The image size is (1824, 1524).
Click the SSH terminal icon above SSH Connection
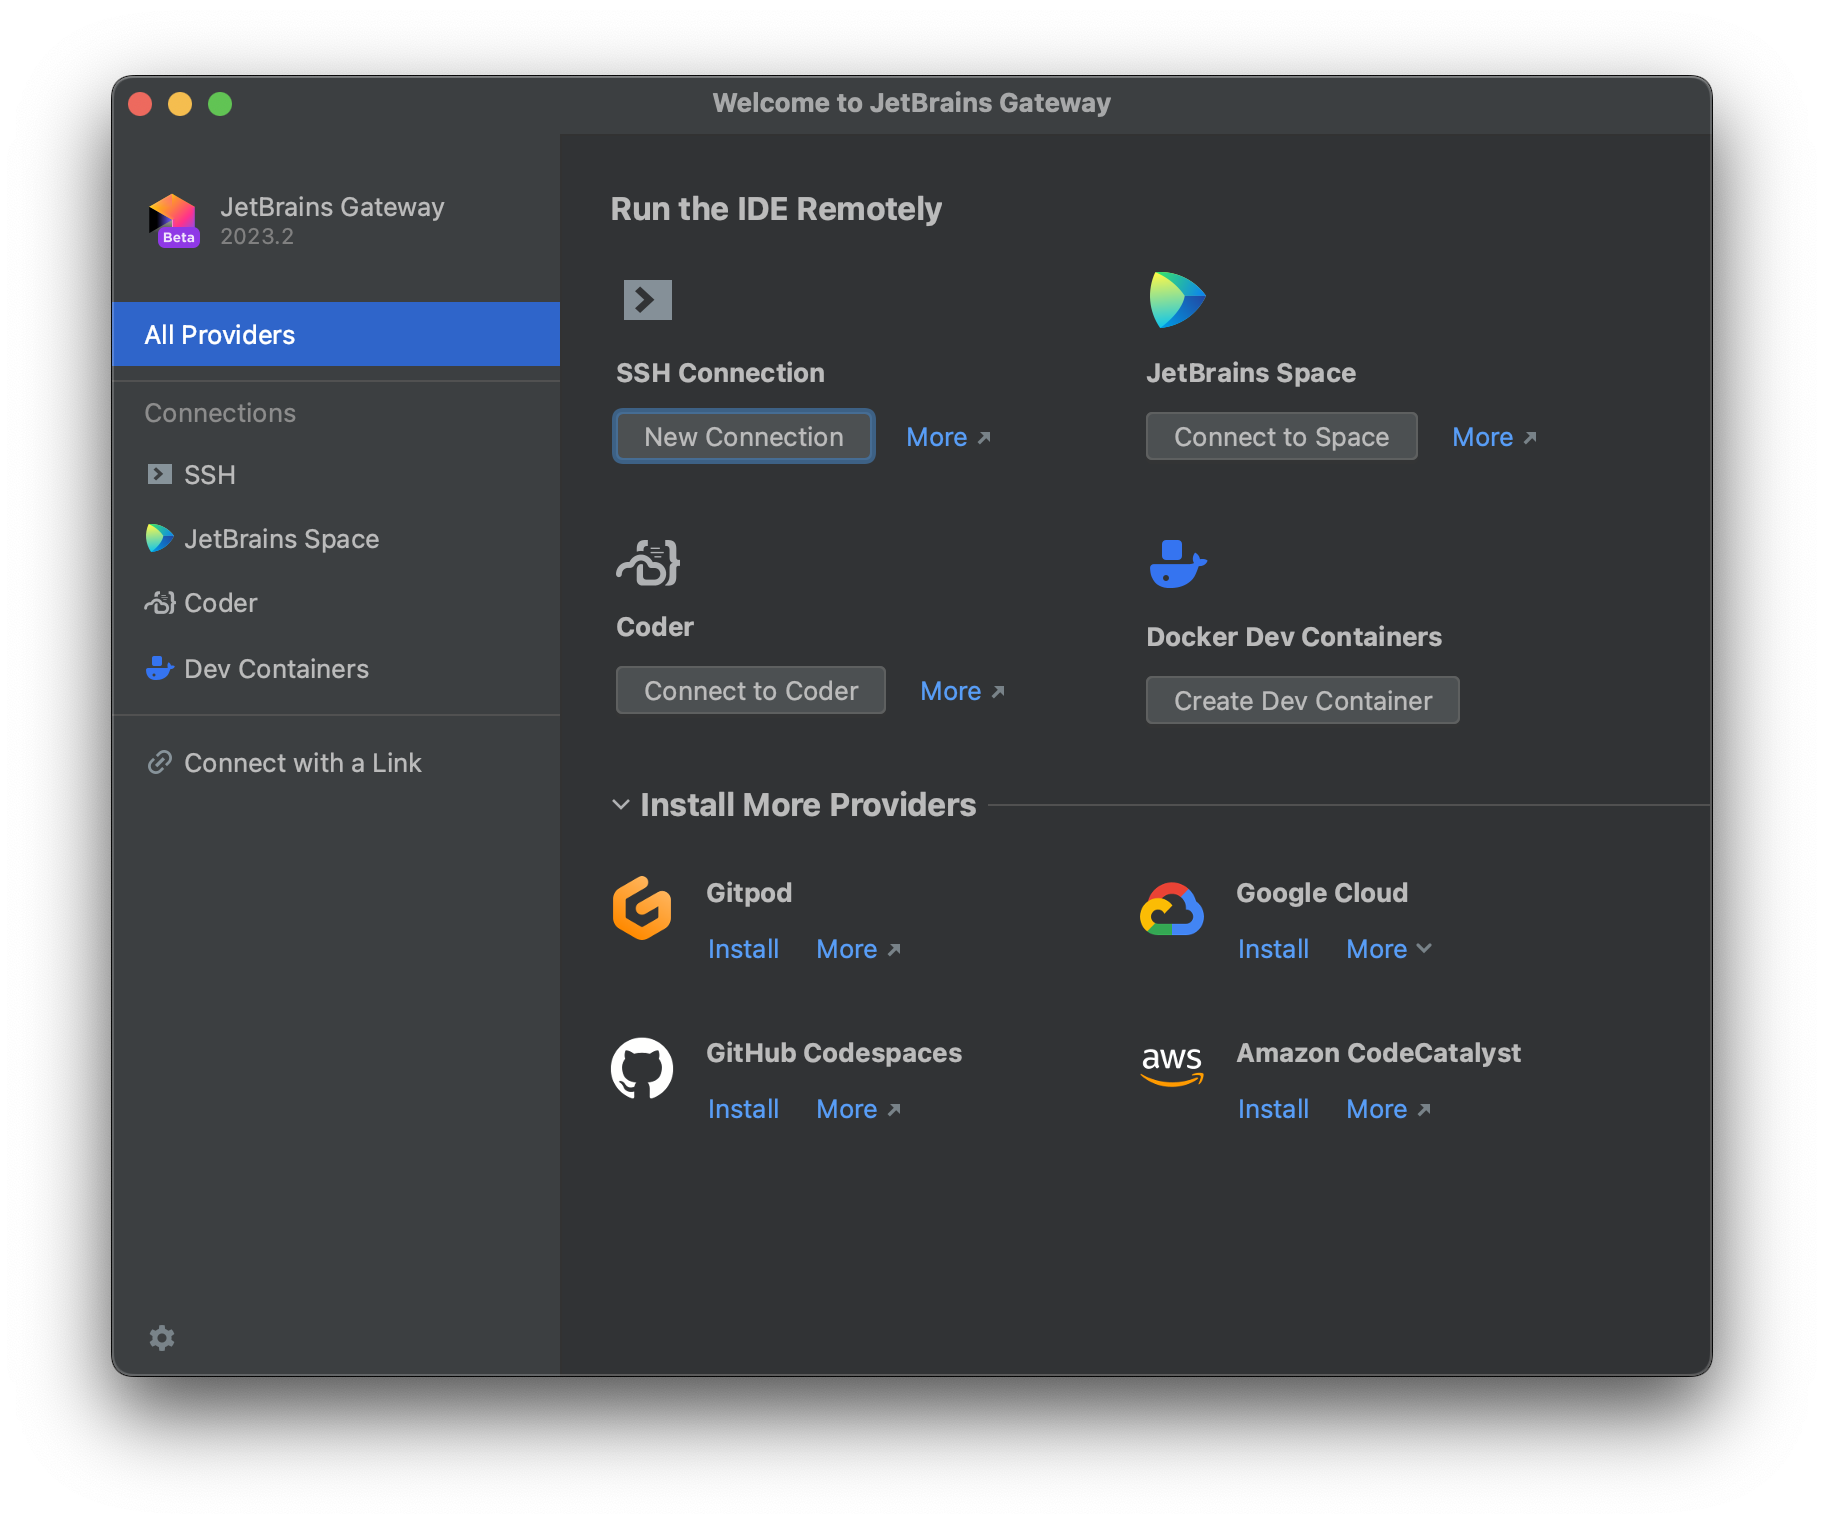coord(647,300)
